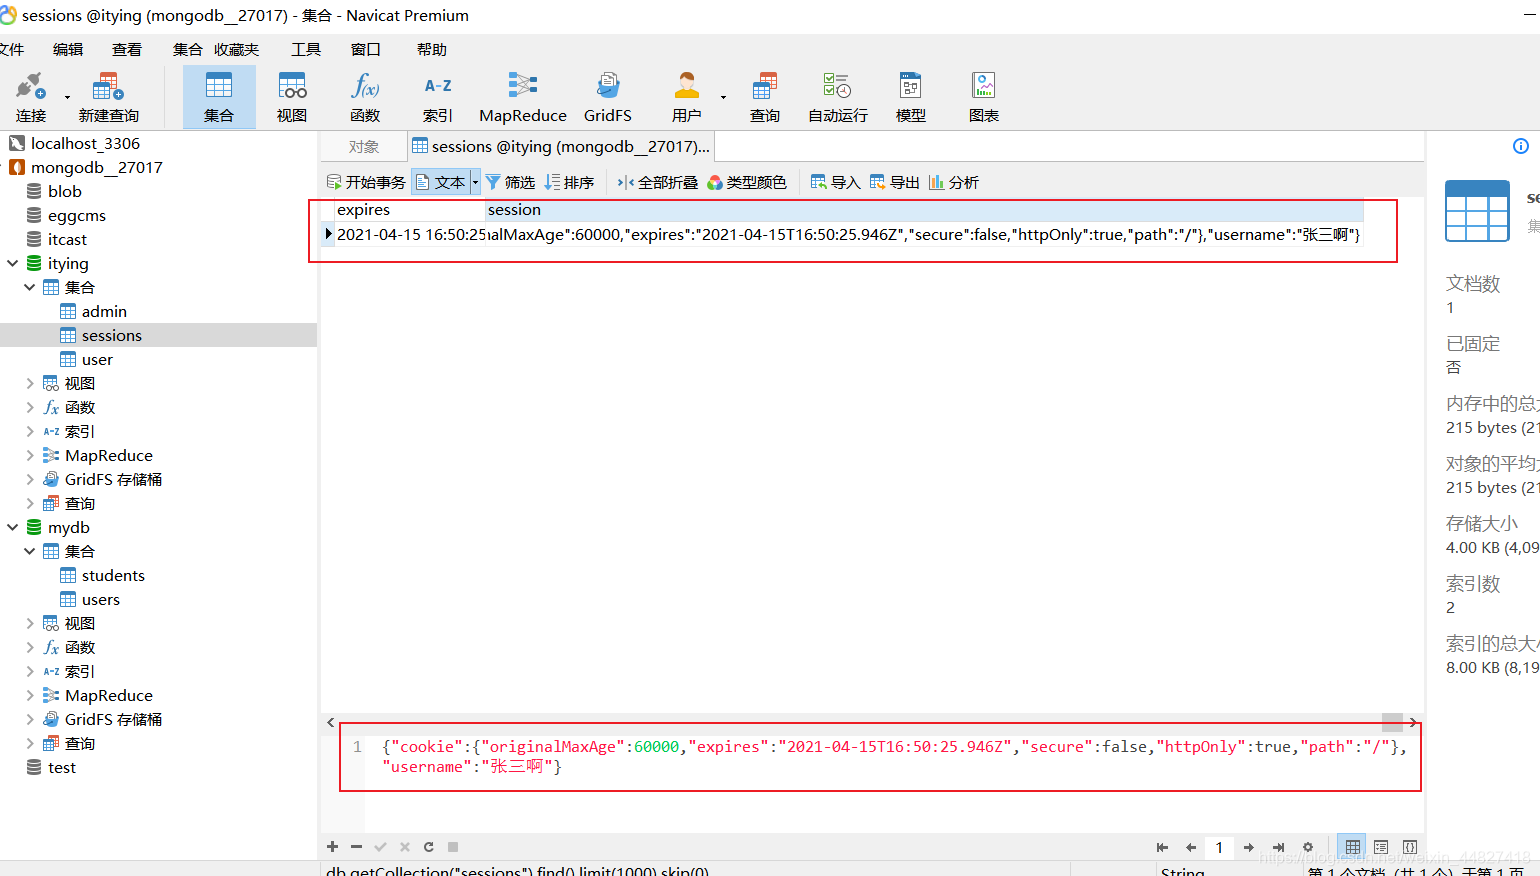
Task: Open the 函数 functions toolbar icon
Action: (365, 97)
